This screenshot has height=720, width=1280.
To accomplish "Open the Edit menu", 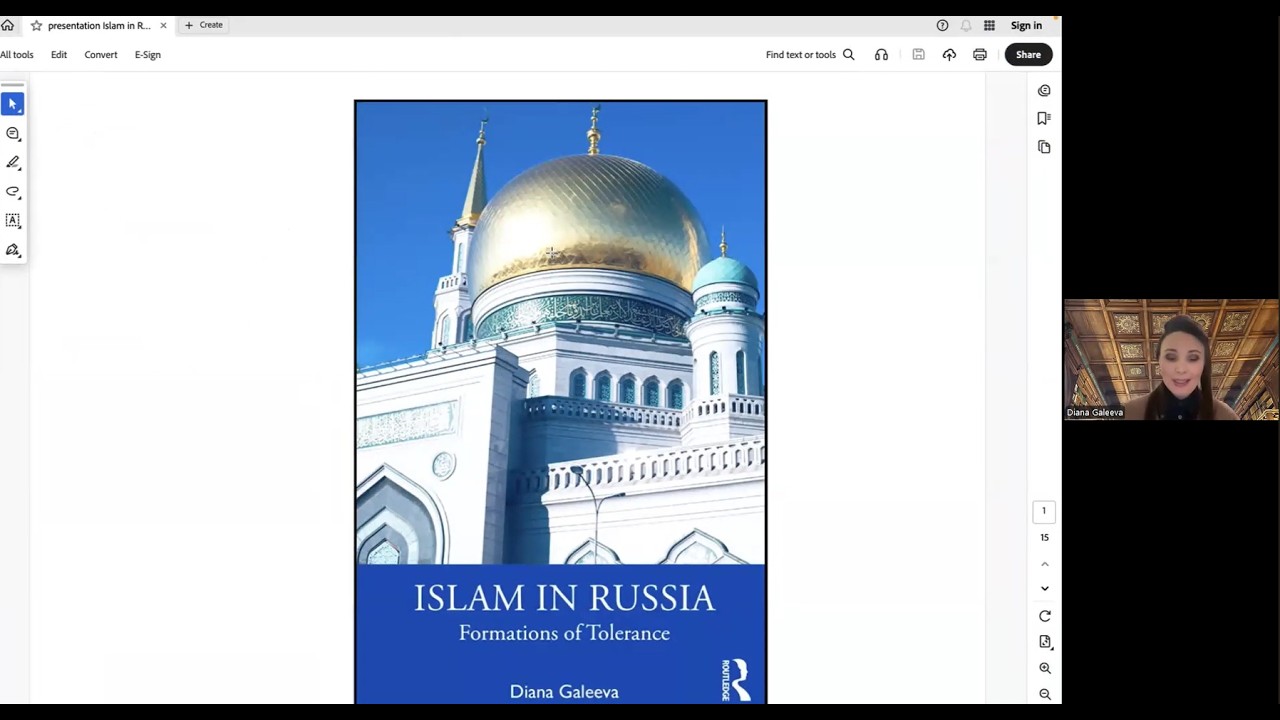I will (59, 55).
